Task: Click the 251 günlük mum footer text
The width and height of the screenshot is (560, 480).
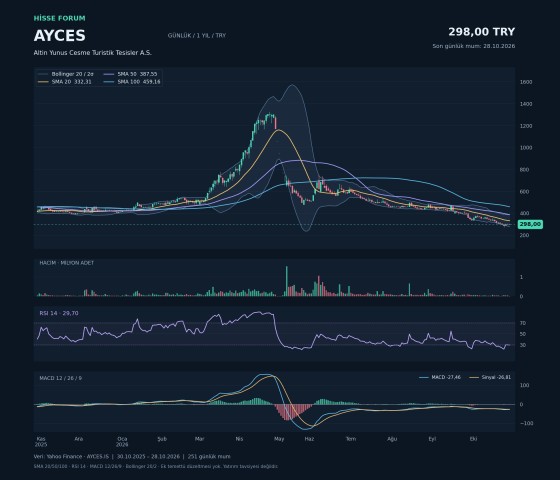Action: 209,456
